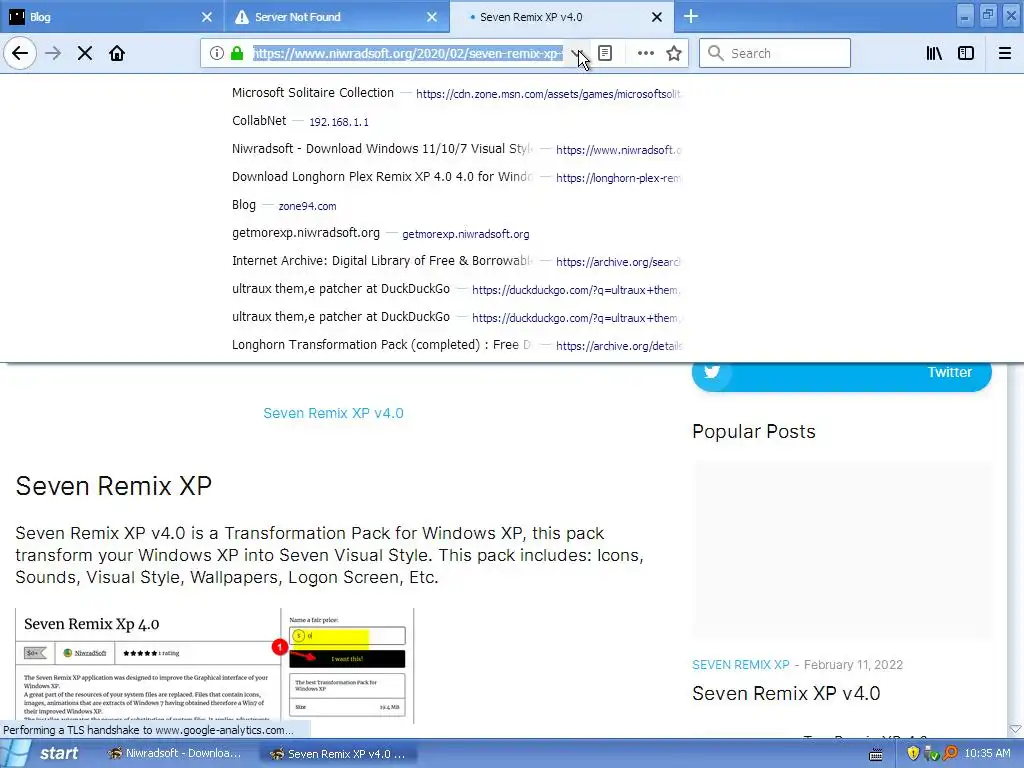Viewport: 1024px width, 768px height.
Task: Select the Blog zone94.com suggestion
Action: (x=456, y=206)
